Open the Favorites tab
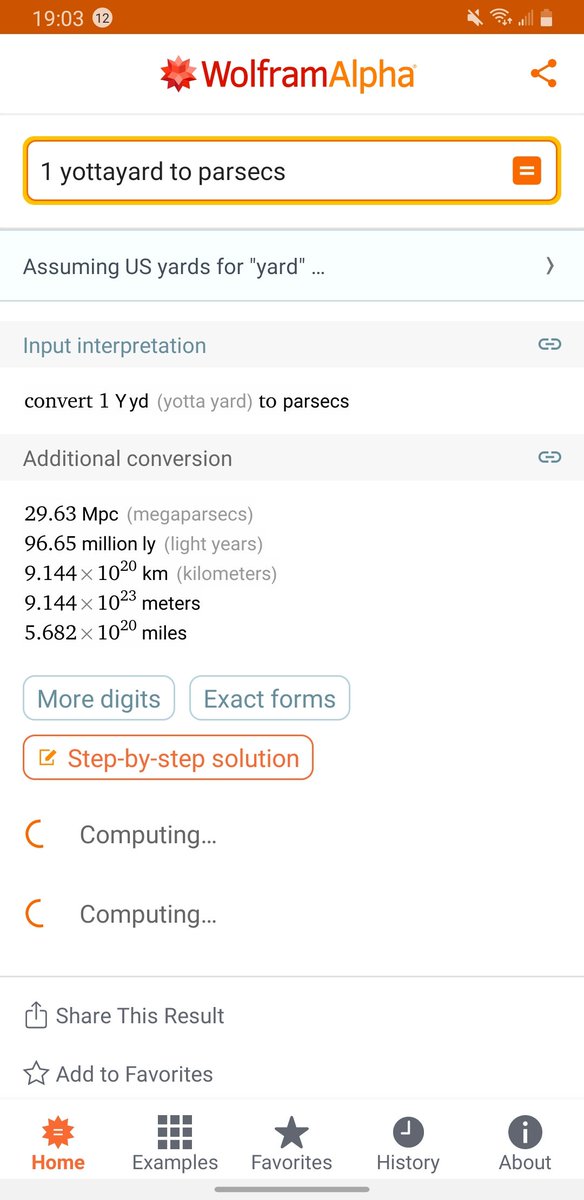Image resolution: width=584 pixels, height=1200 pixels. pos(291,1145)
